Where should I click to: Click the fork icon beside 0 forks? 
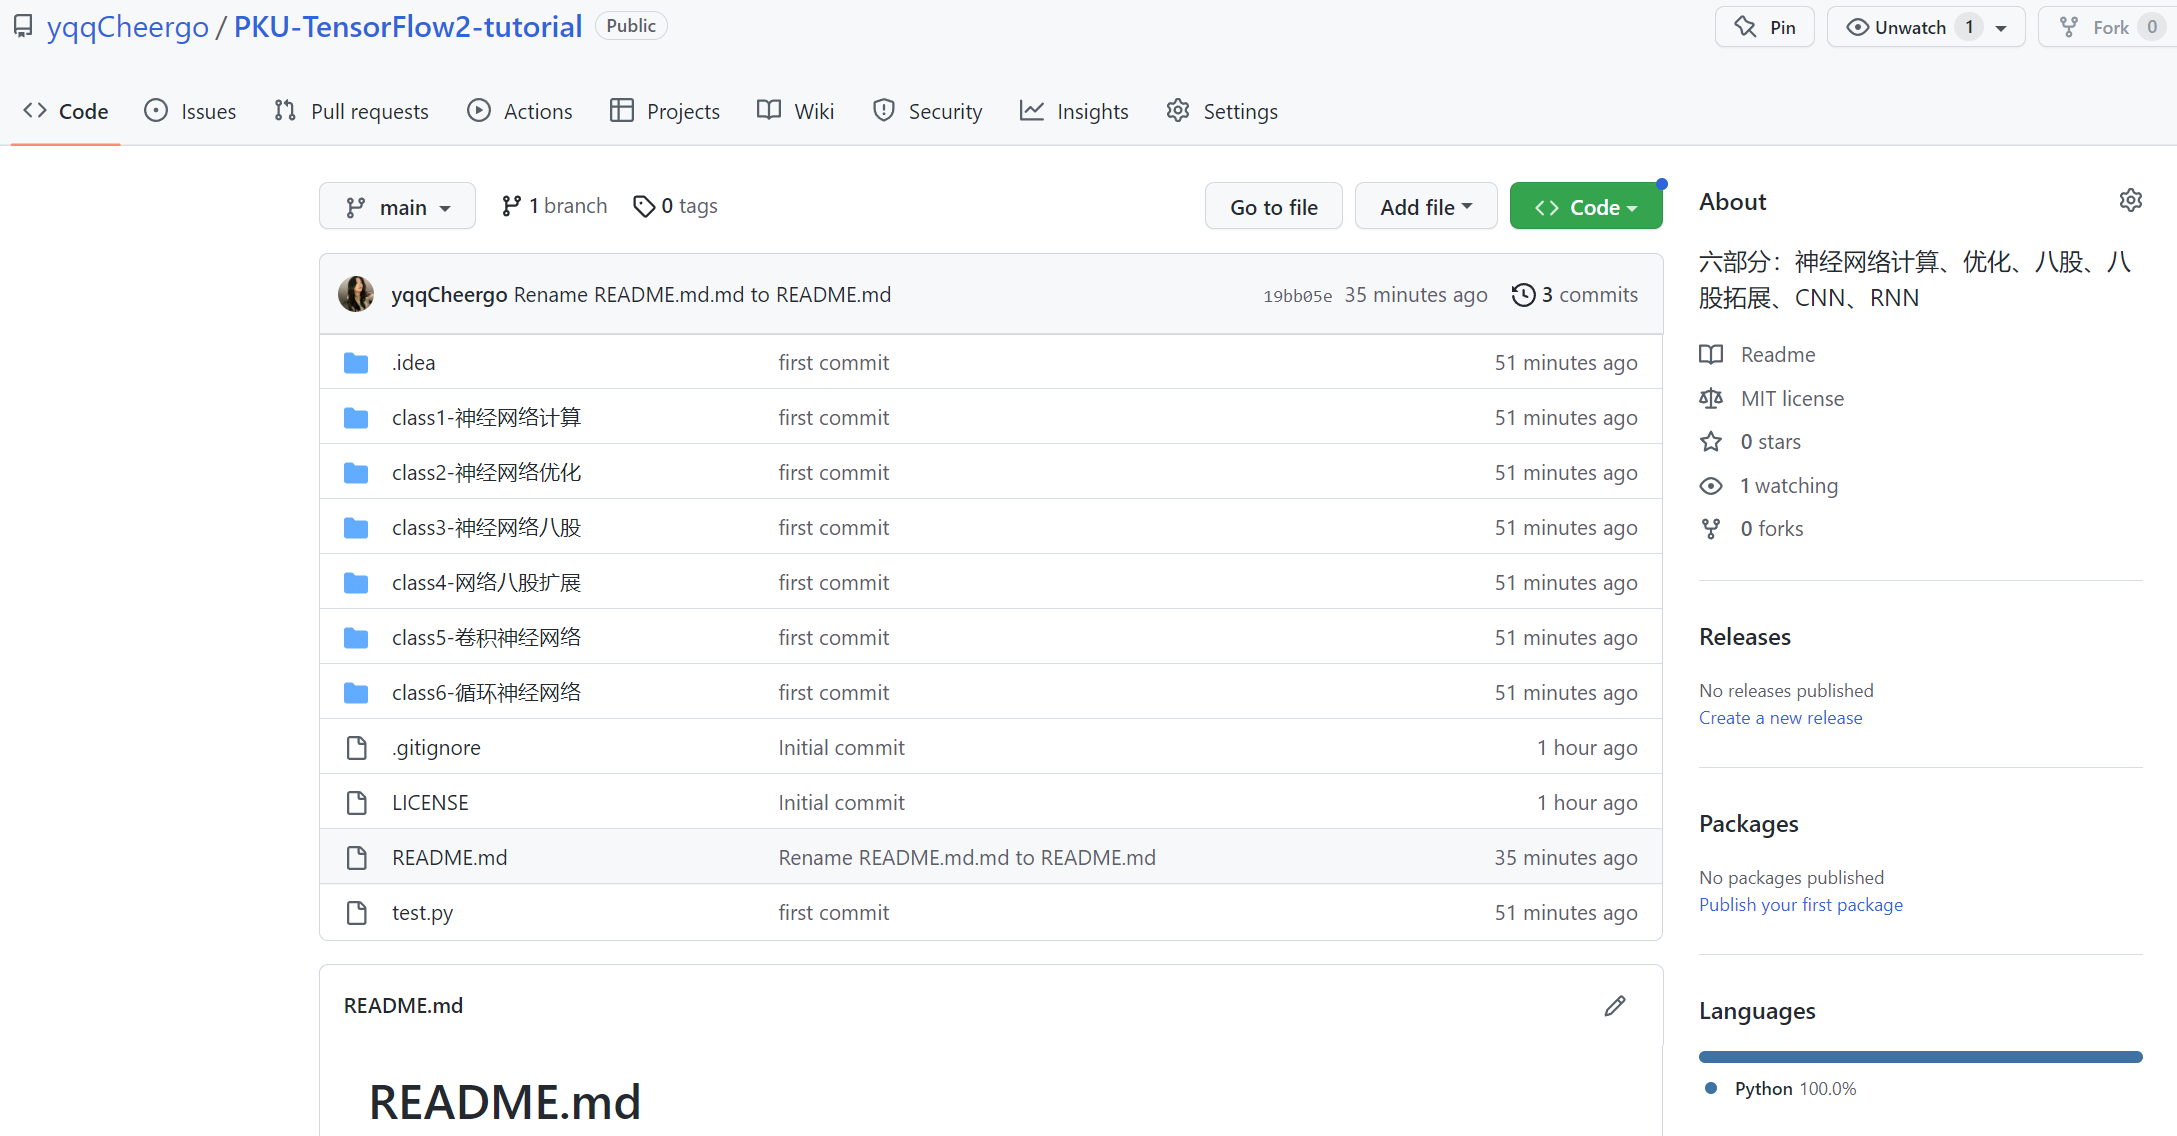click(1711, 529)
